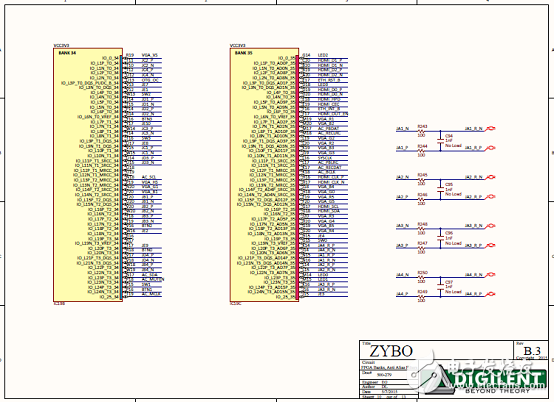Select the R247 resistor symbol
The width and height of the screenshot is (554, 402).
point(421,248)
